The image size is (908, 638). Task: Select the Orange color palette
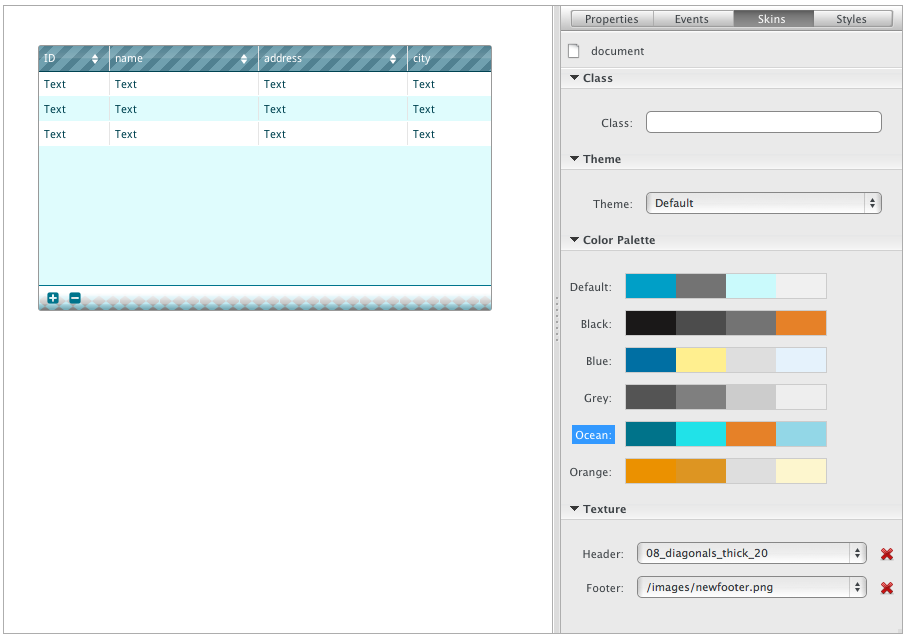click(725, 471)
